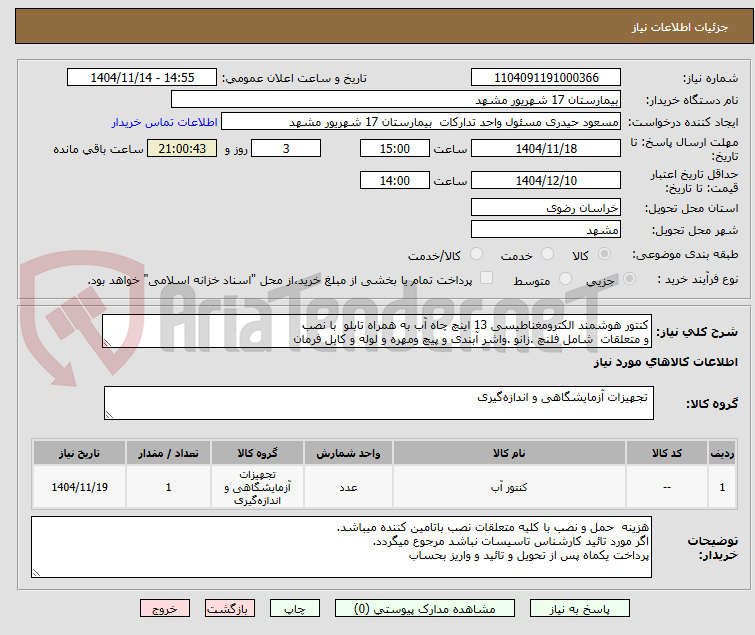Click the deadline time 15:00 field
755x635 pixels.
point(395,148)
